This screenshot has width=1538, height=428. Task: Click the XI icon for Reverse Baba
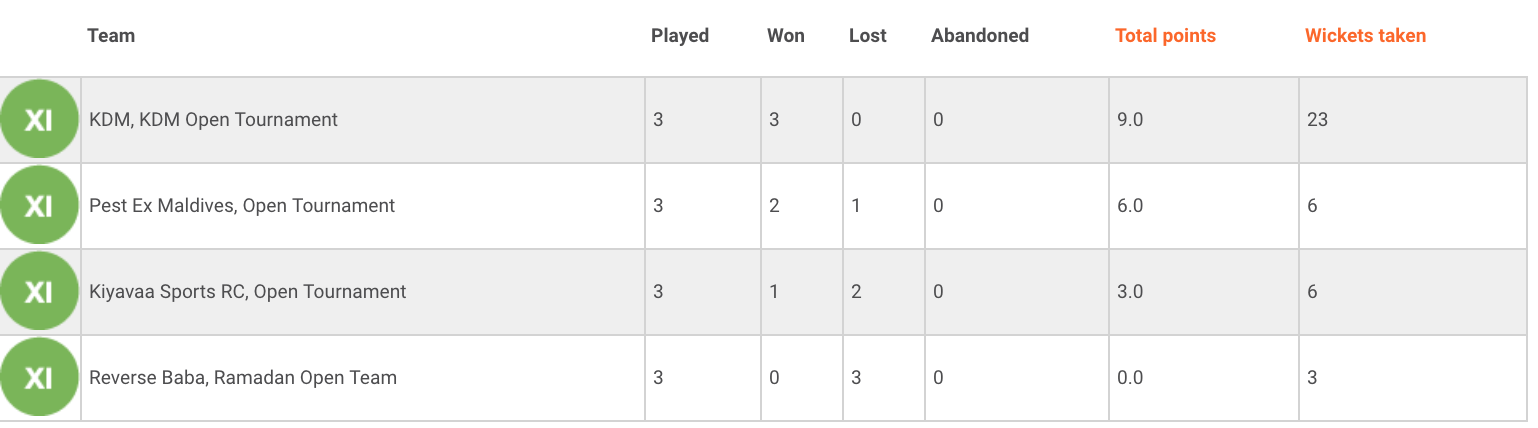pyautogui.click(x=39, y=378)
